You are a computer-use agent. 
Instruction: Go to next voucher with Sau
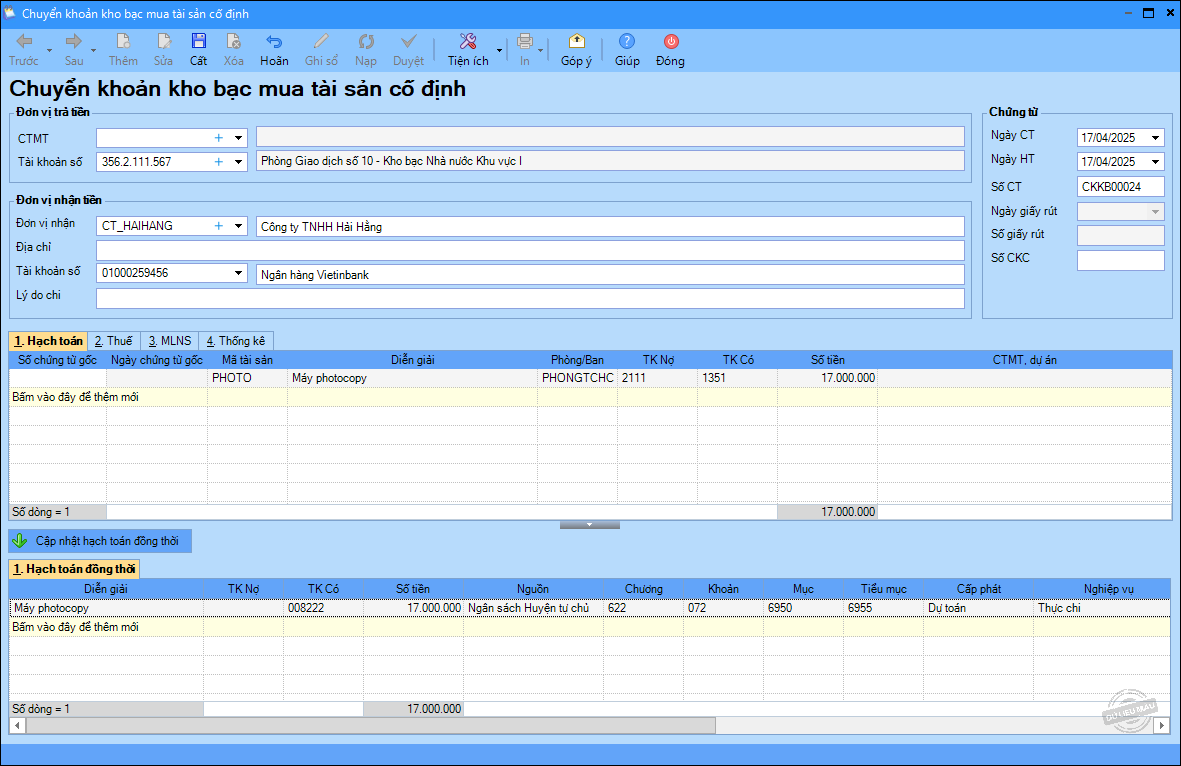74,50
